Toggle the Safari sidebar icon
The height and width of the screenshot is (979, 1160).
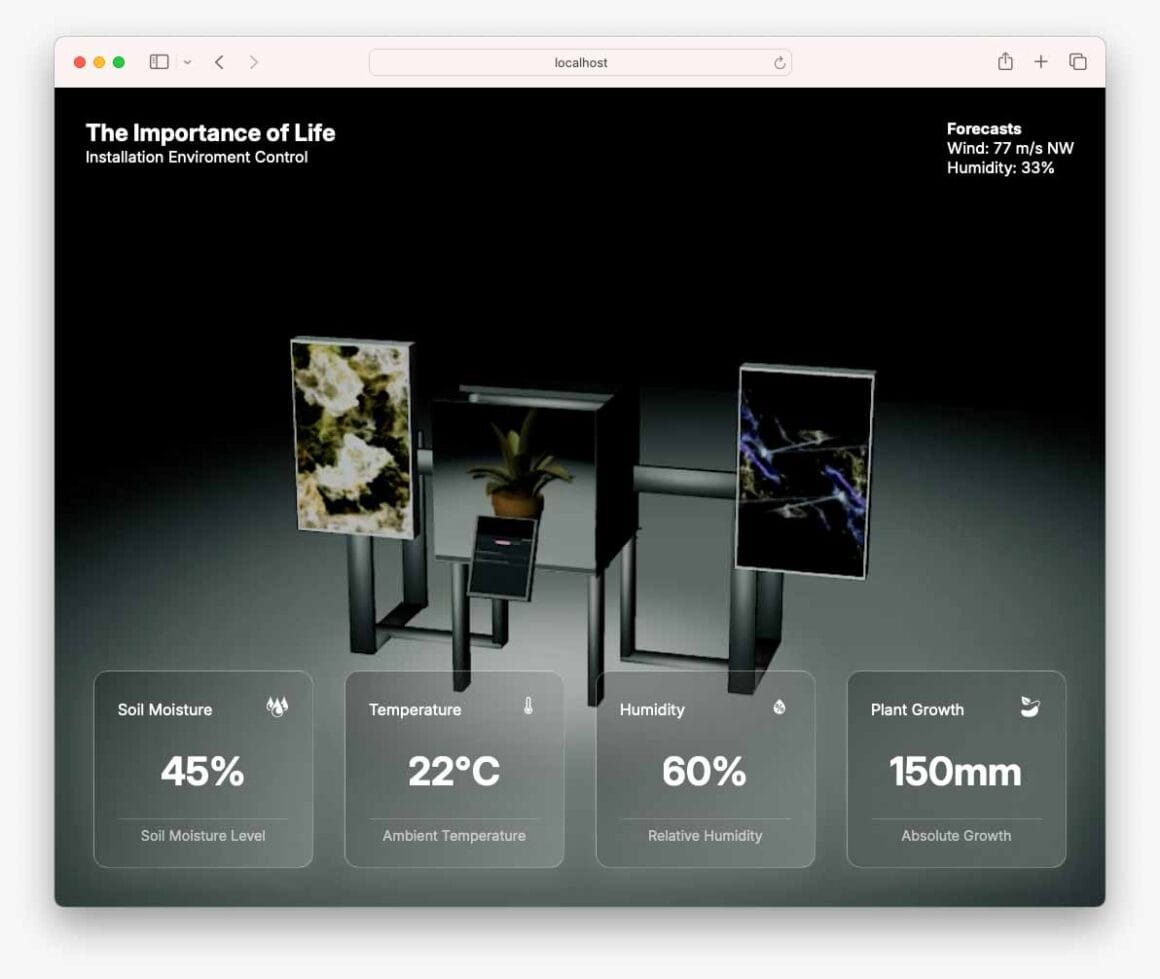[159, 62]
